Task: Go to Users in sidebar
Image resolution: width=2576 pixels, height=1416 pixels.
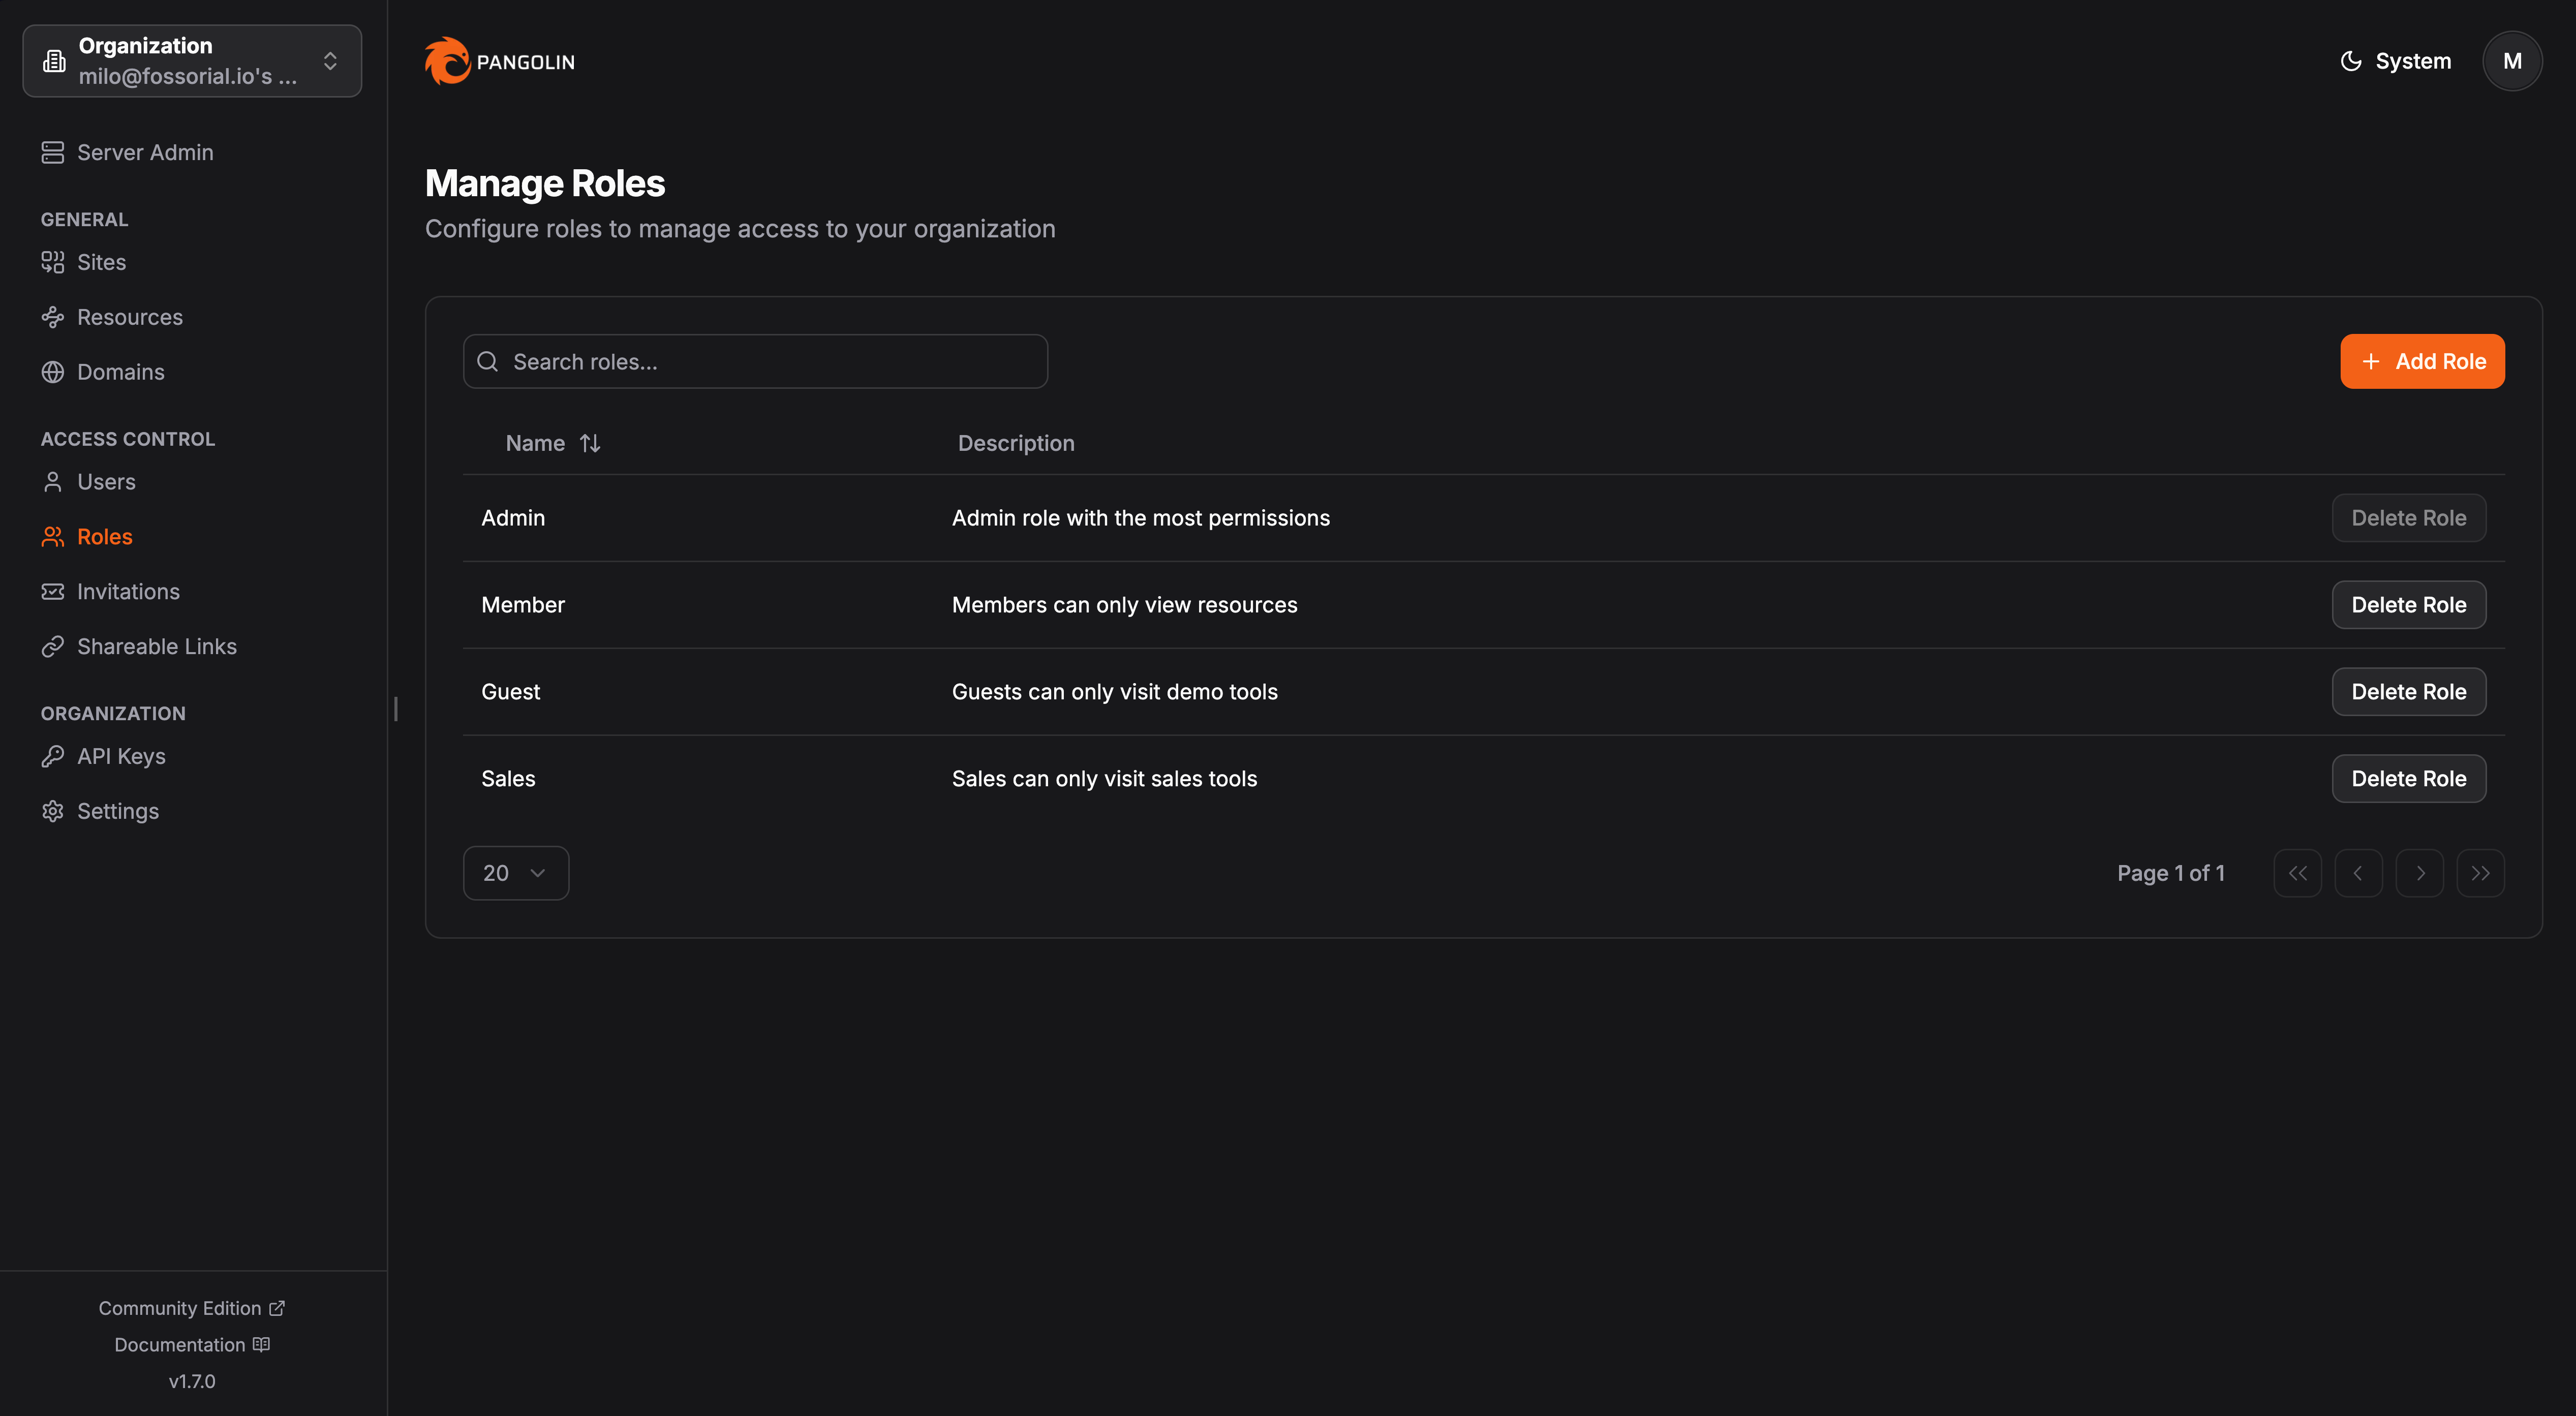Action: (106, 482)
